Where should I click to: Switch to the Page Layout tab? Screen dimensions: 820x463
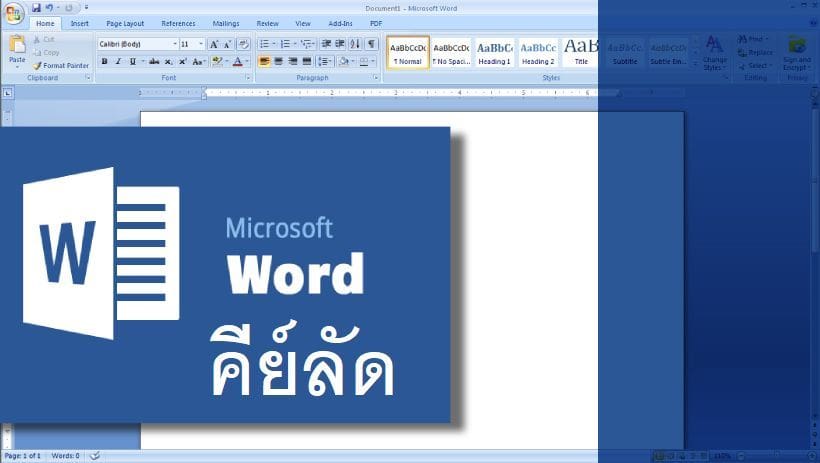[x=125, y=24]
